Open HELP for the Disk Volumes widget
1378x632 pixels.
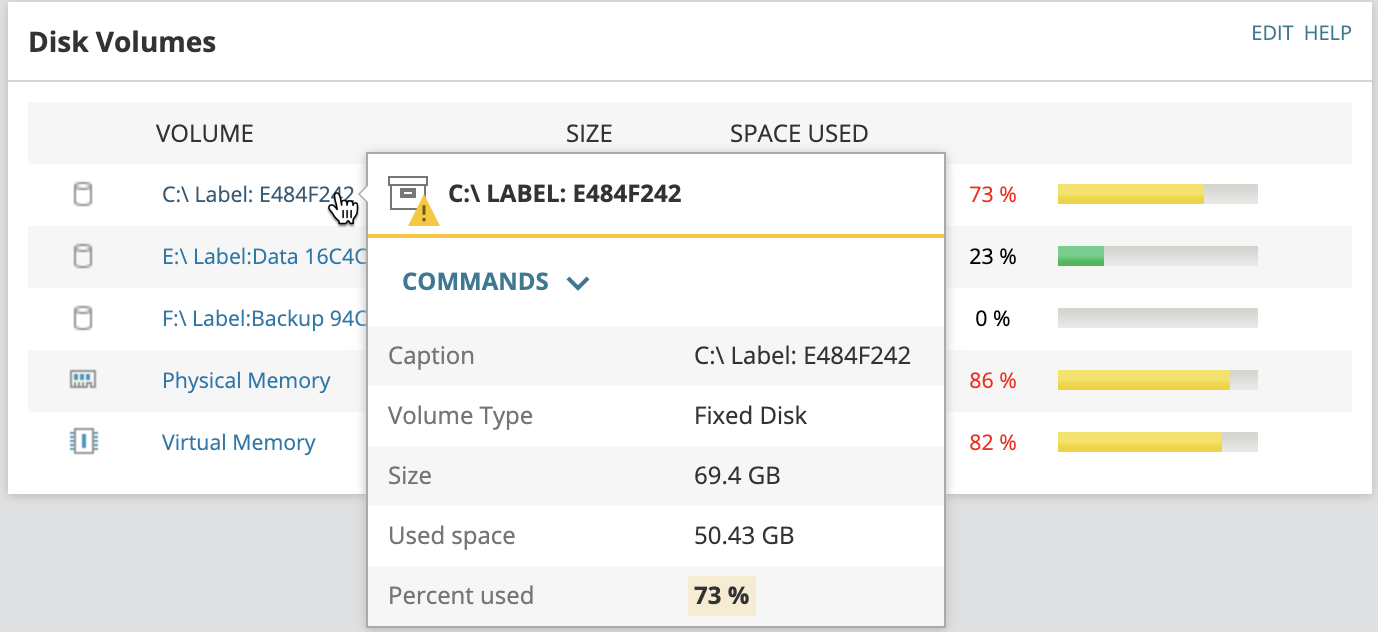1328,33
